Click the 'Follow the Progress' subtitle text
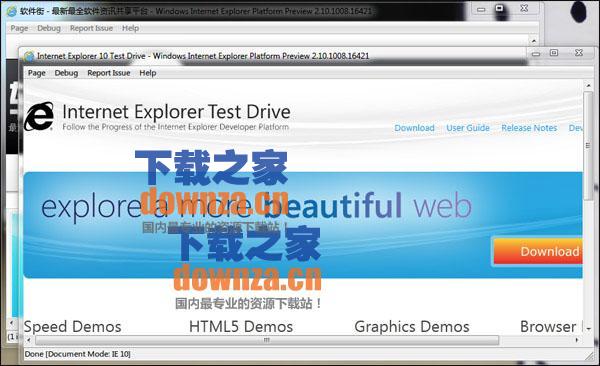Image resolution: width=600 pixels, height=366 pixels. [176, 127]
